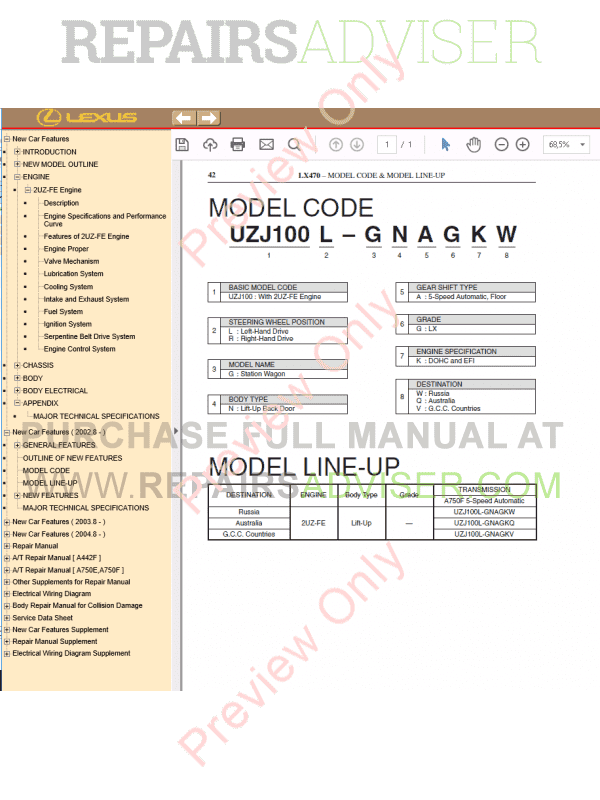The image size is (600, 800).
Task: Click UZJ100L-GNAGKV table cell
Action: (484, 534)
